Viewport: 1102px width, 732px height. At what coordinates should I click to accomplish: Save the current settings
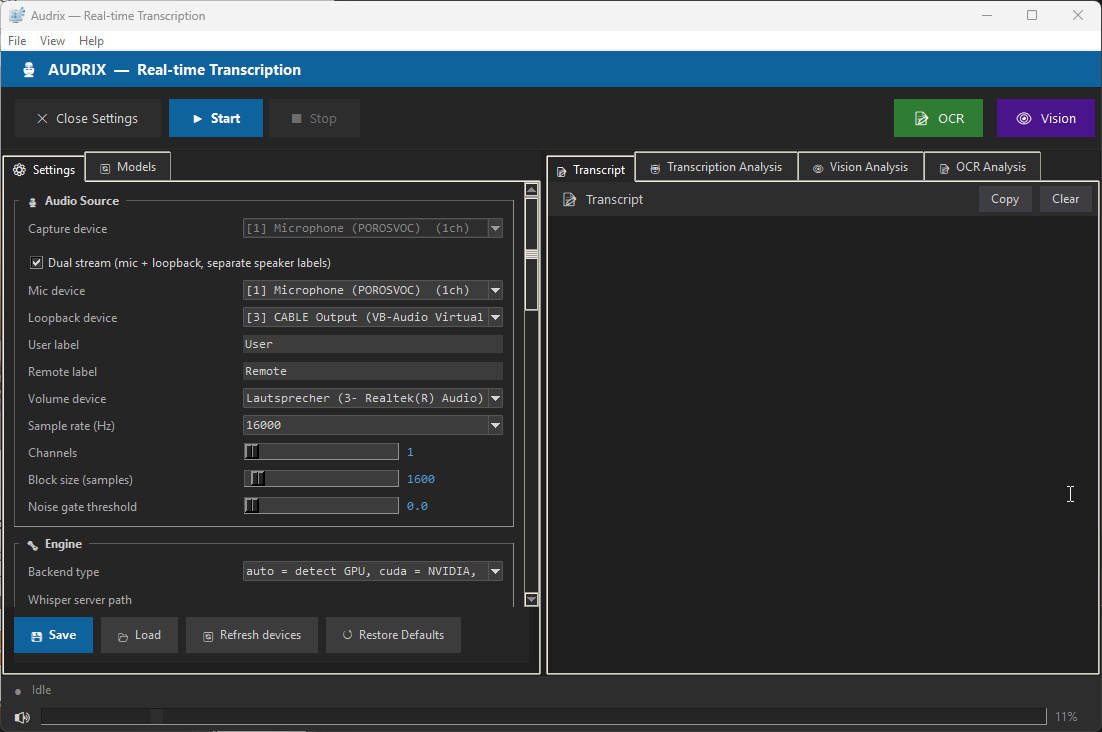pyautogui.click(x=53, y=635)
